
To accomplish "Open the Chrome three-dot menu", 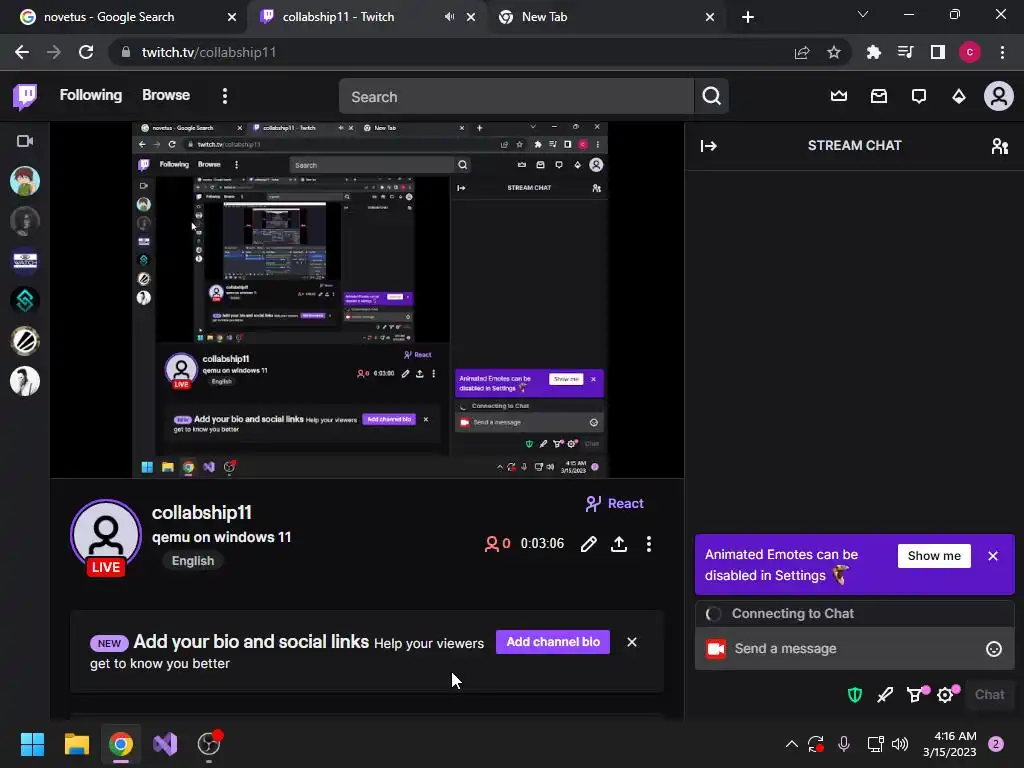I will tap(1002, 52).
